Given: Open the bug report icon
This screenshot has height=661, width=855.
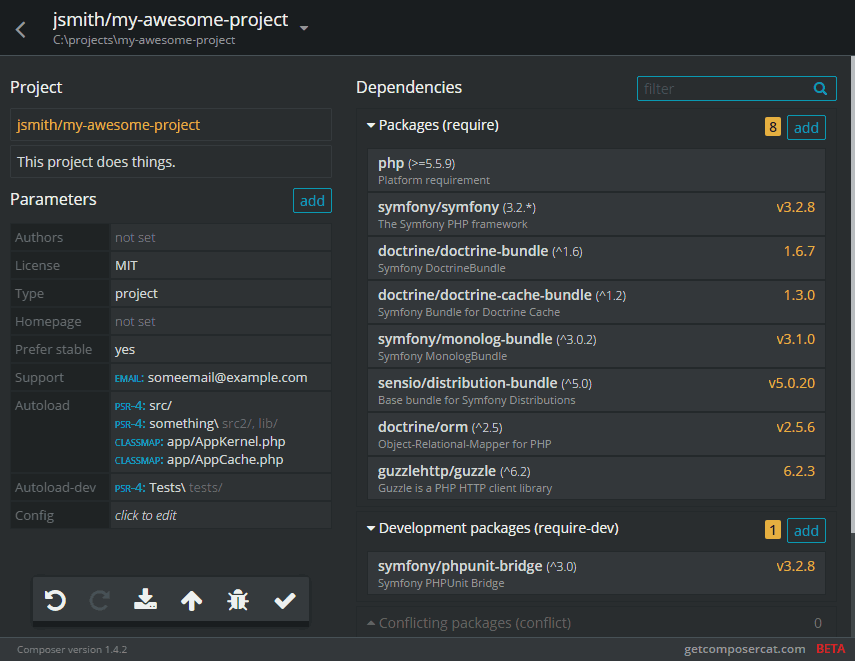Looking at the screenshot, I should point(237,600).
